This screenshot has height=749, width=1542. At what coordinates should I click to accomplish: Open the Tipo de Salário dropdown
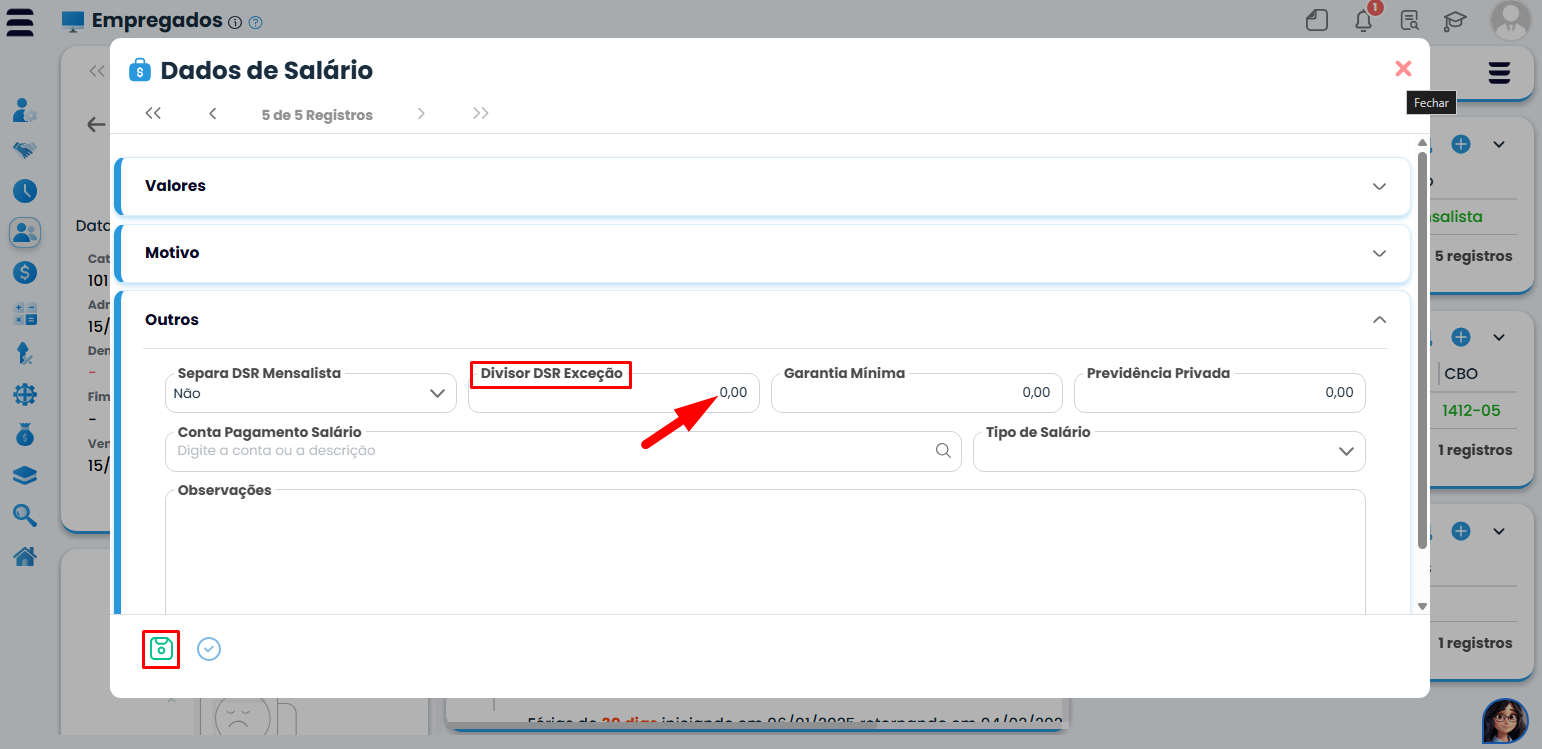(1169, 451)
